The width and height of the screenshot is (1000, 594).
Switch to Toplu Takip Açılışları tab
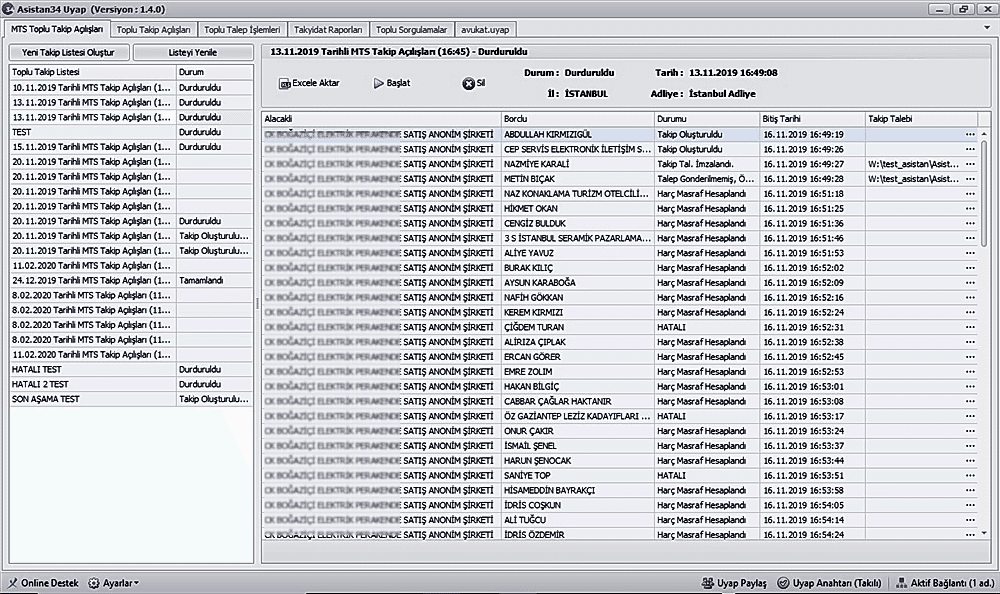(x=153, y=30)
